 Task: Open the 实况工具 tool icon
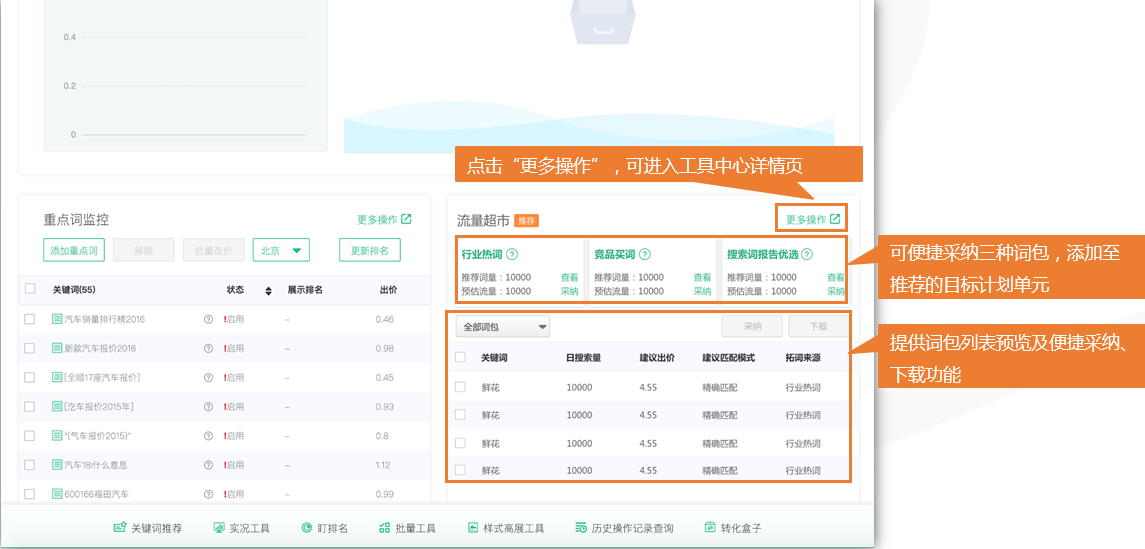click(x=218, y=528)
